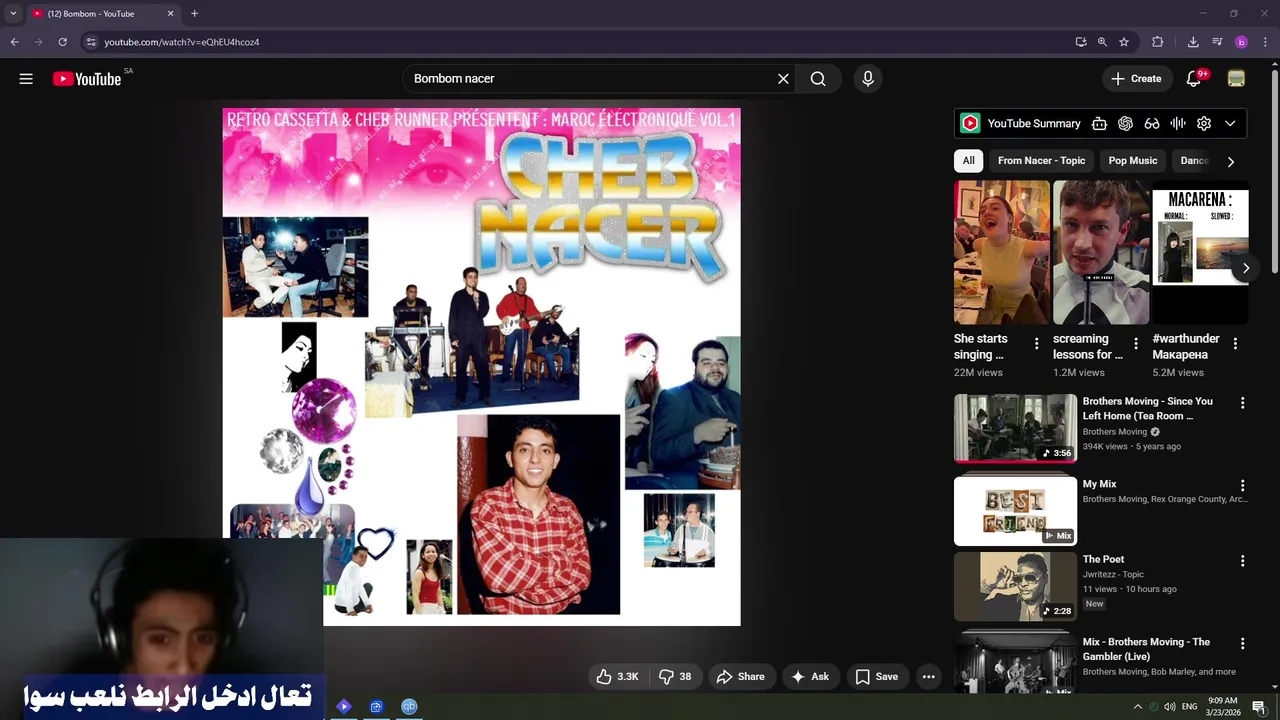Open the zoom magnifier in address bar
This screenshot has height=720, width=1280.
1102,42
